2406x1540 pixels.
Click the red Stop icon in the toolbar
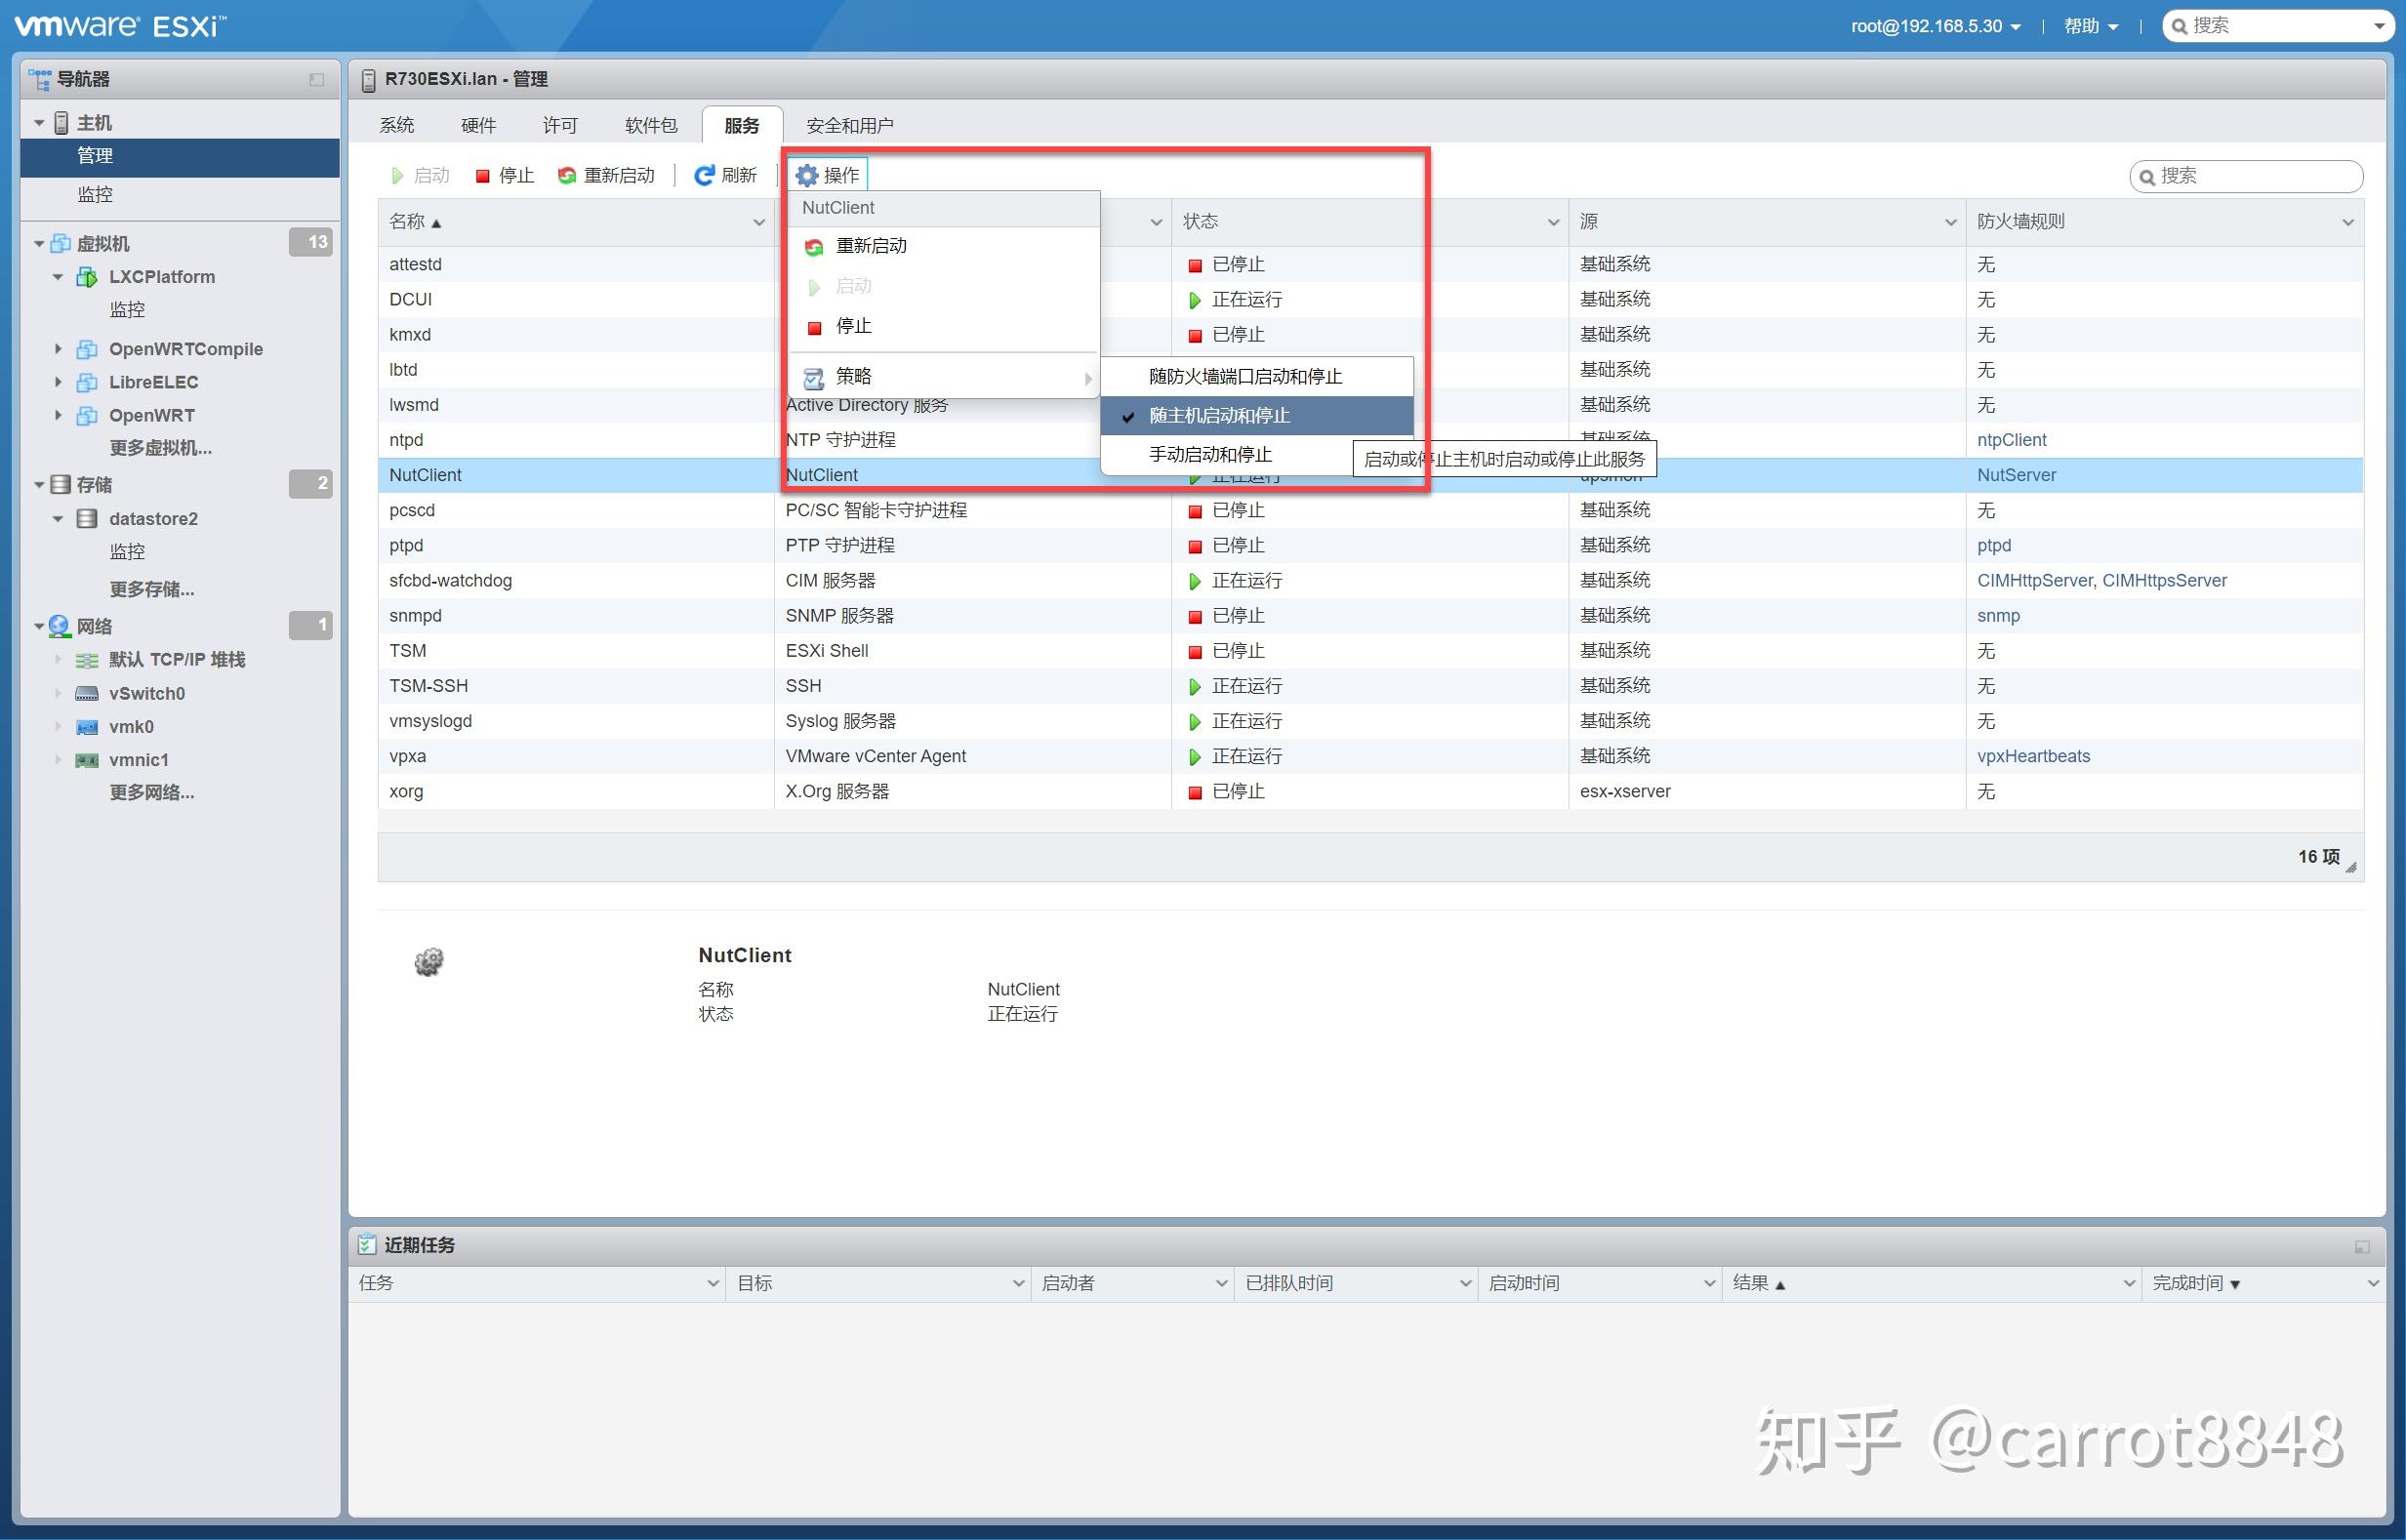tap(483, 176)
